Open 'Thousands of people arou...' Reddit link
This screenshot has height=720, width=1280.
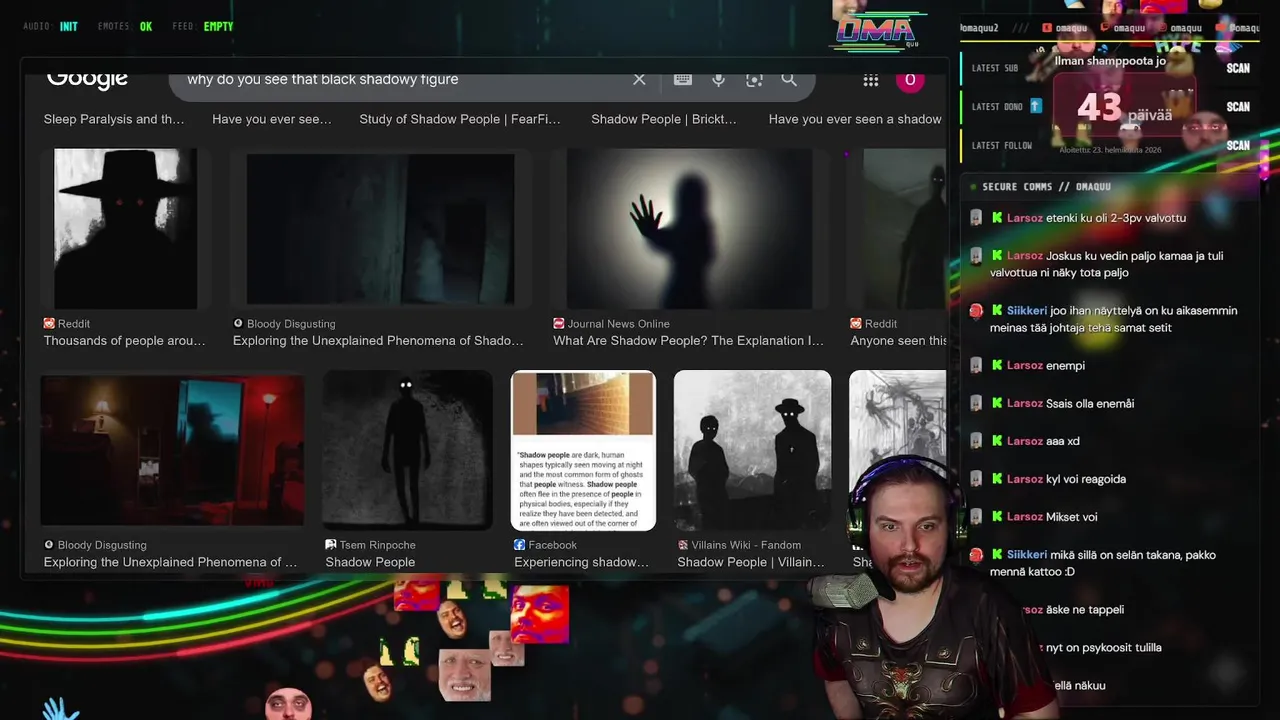coord(125,341)
